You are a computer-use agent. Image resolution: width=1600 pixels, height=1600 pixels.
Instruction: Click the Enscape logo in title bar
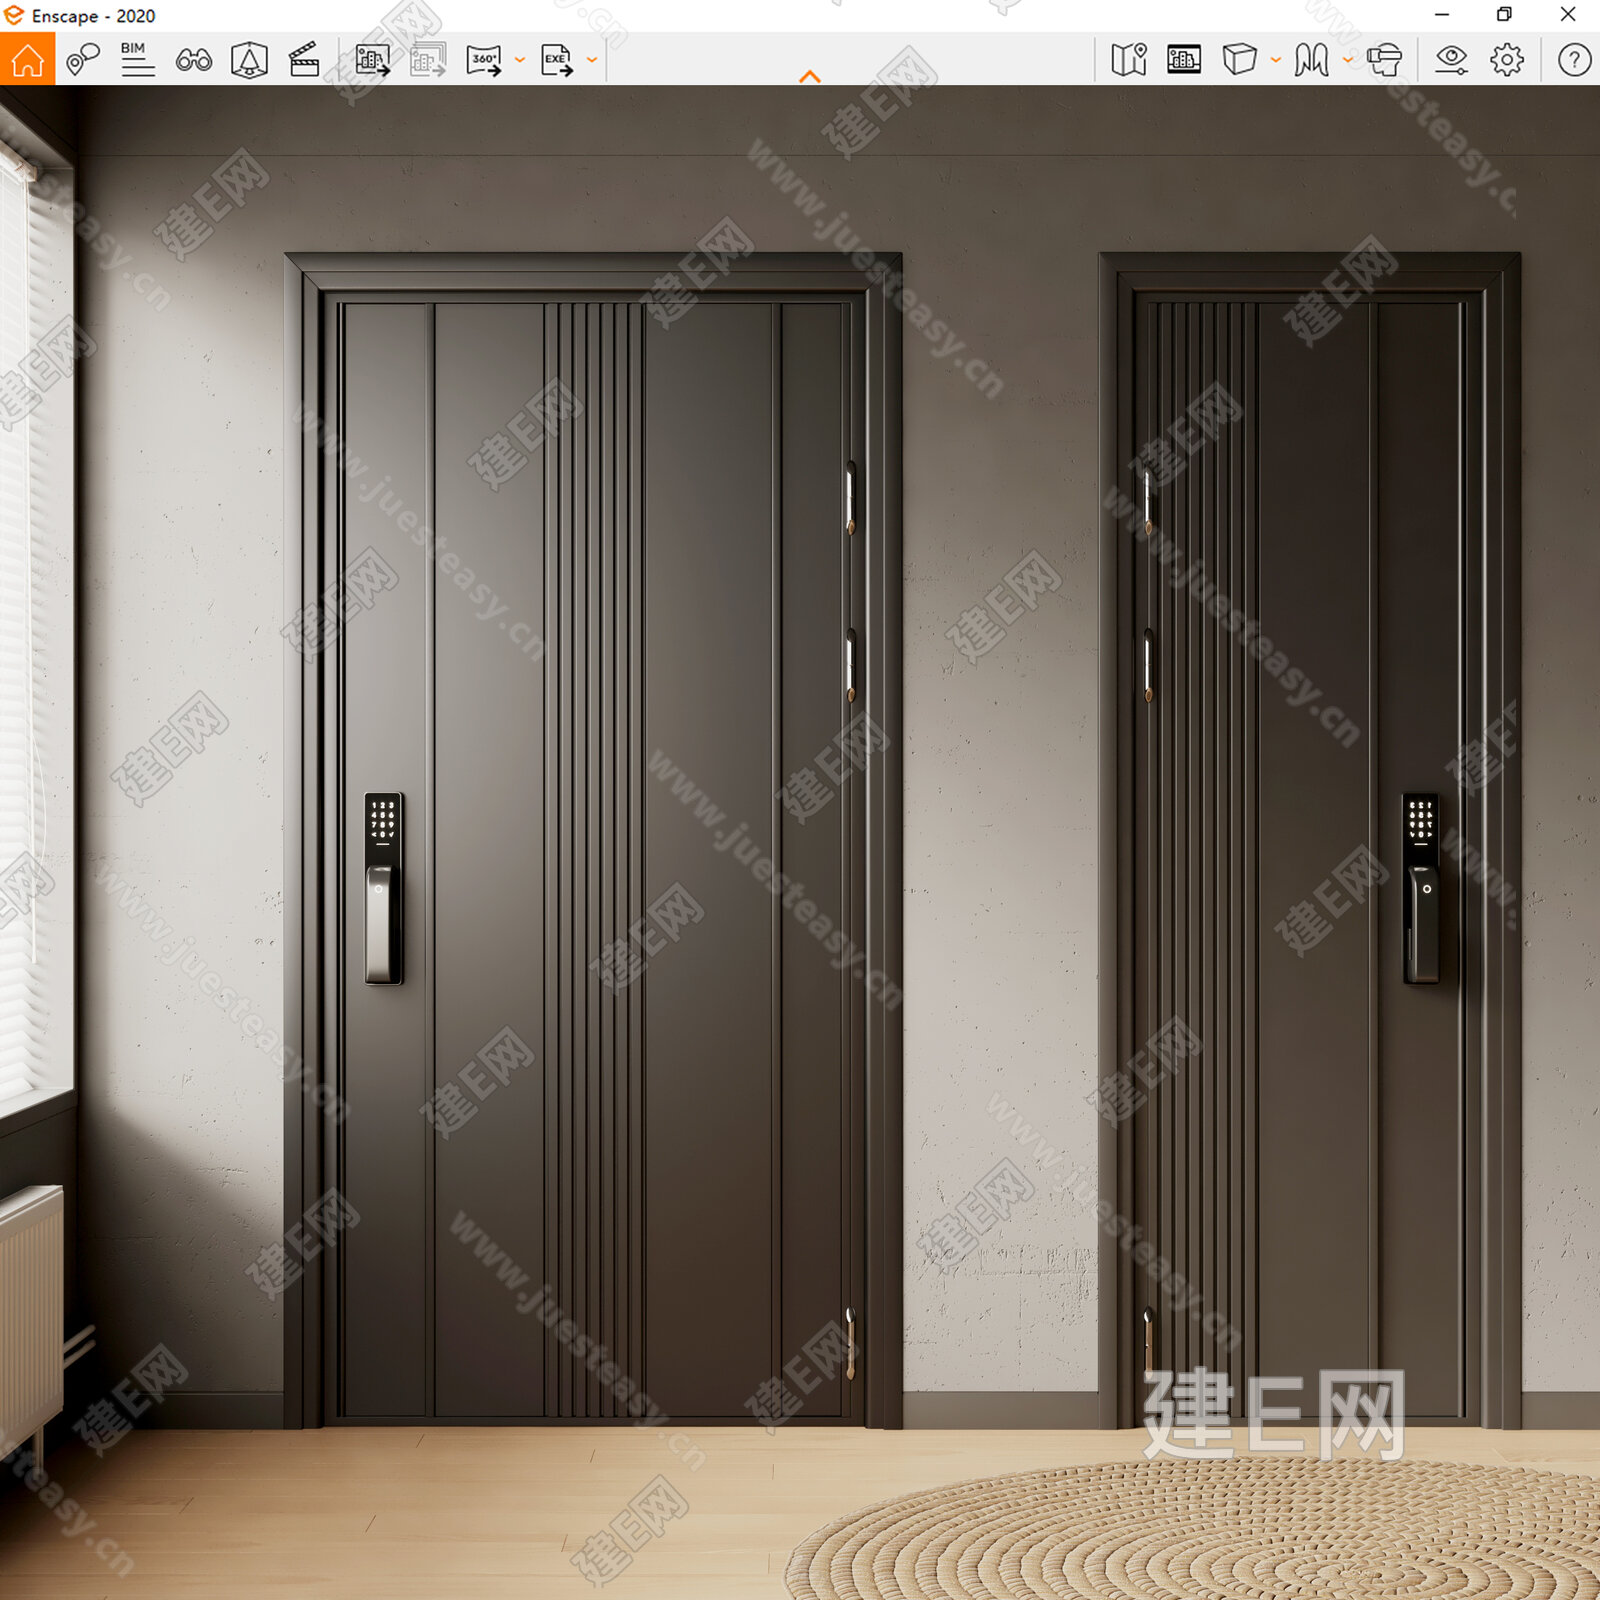tap(13, 15)
